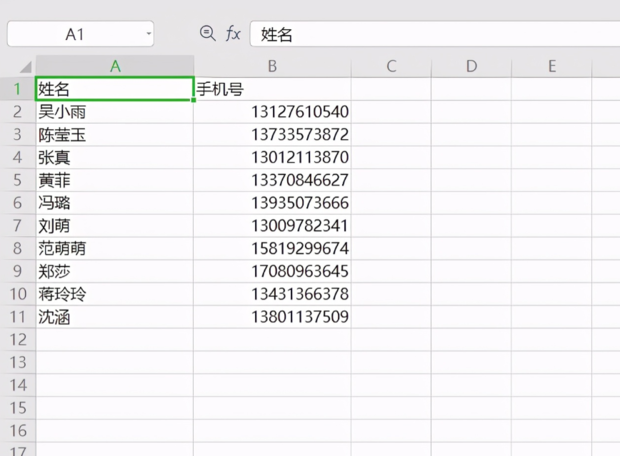The height and width of the screenshot is (456, 620).
Task: Open the insert function fx button
Action: click(233, 34)
